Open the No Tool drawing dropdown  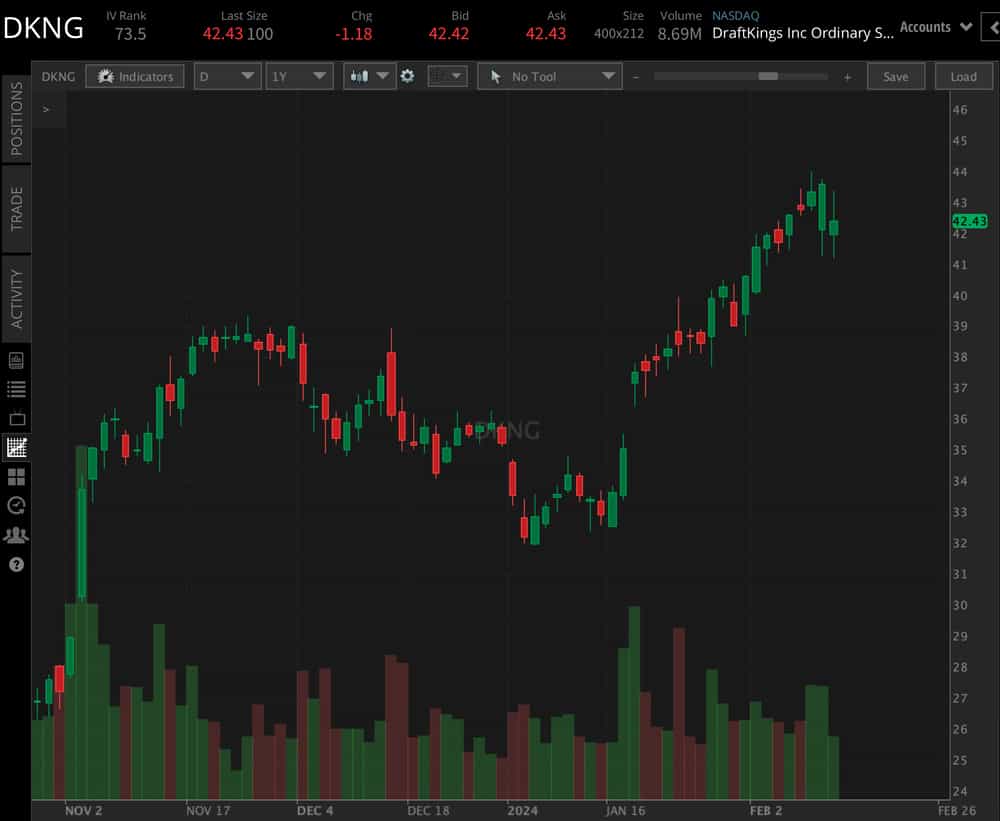click(x=550, y=77)
